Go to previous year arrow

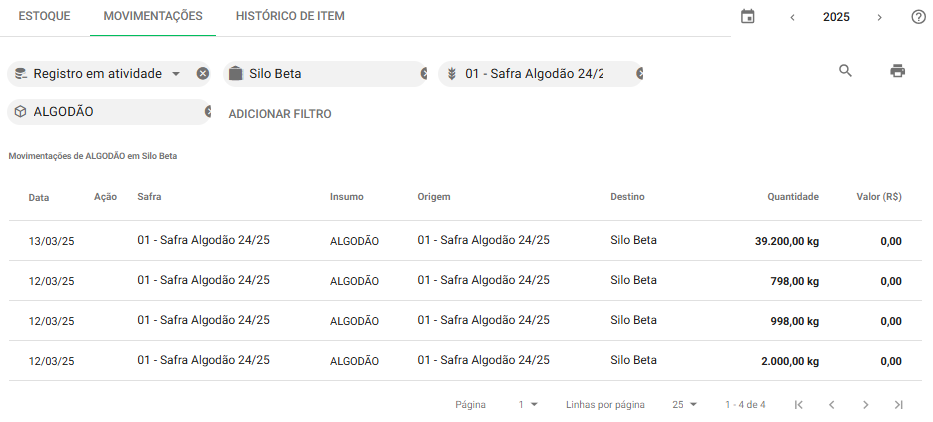click(792, 17)
